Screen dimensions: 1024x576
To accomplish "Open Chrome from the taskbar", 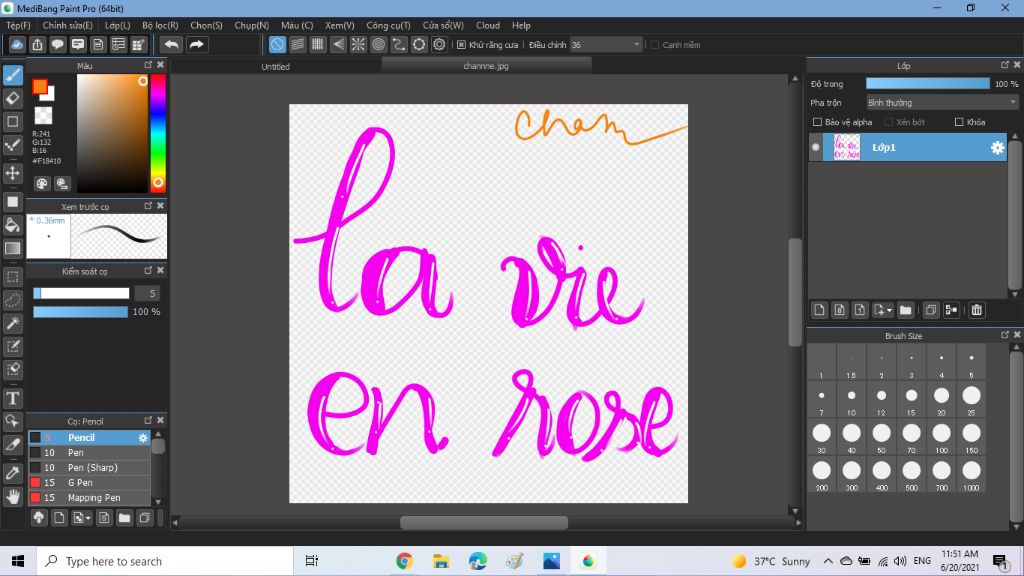I will point(404,561).
